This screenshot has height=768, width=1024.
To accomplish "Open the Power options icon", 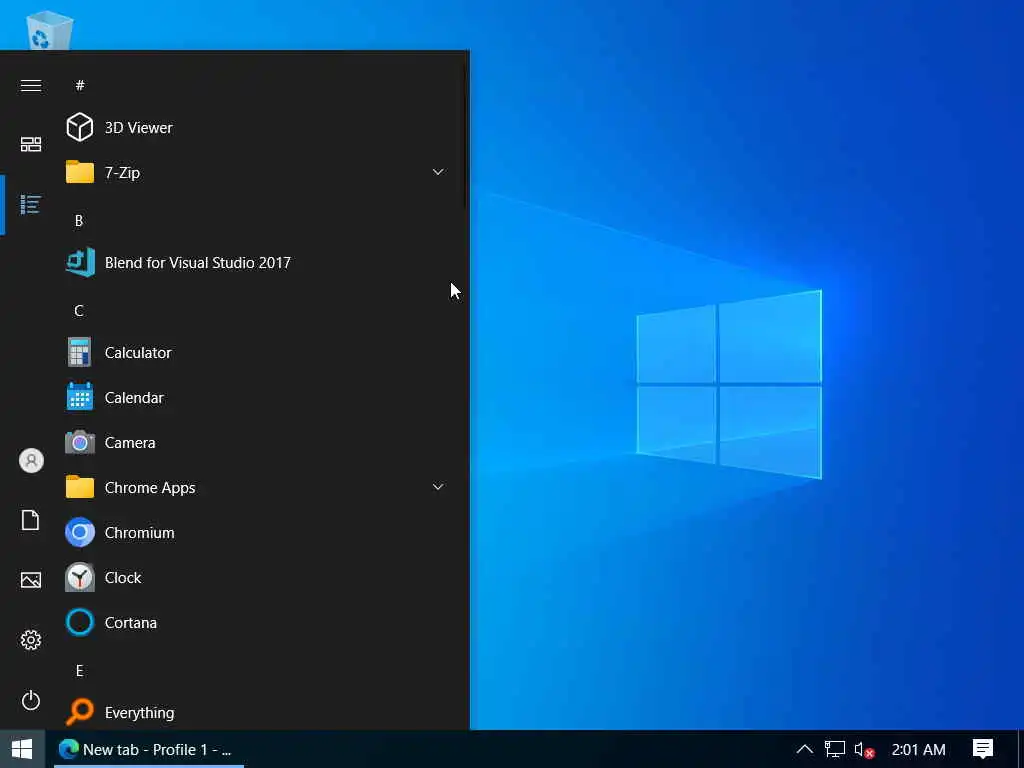I will [31, 701].
